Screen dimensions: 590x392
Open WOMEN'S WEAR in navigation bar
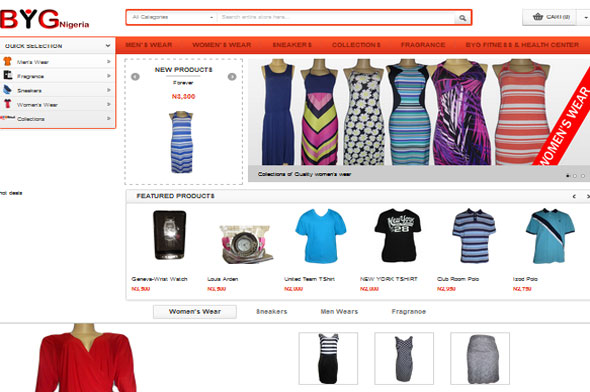tap(222, 45)
